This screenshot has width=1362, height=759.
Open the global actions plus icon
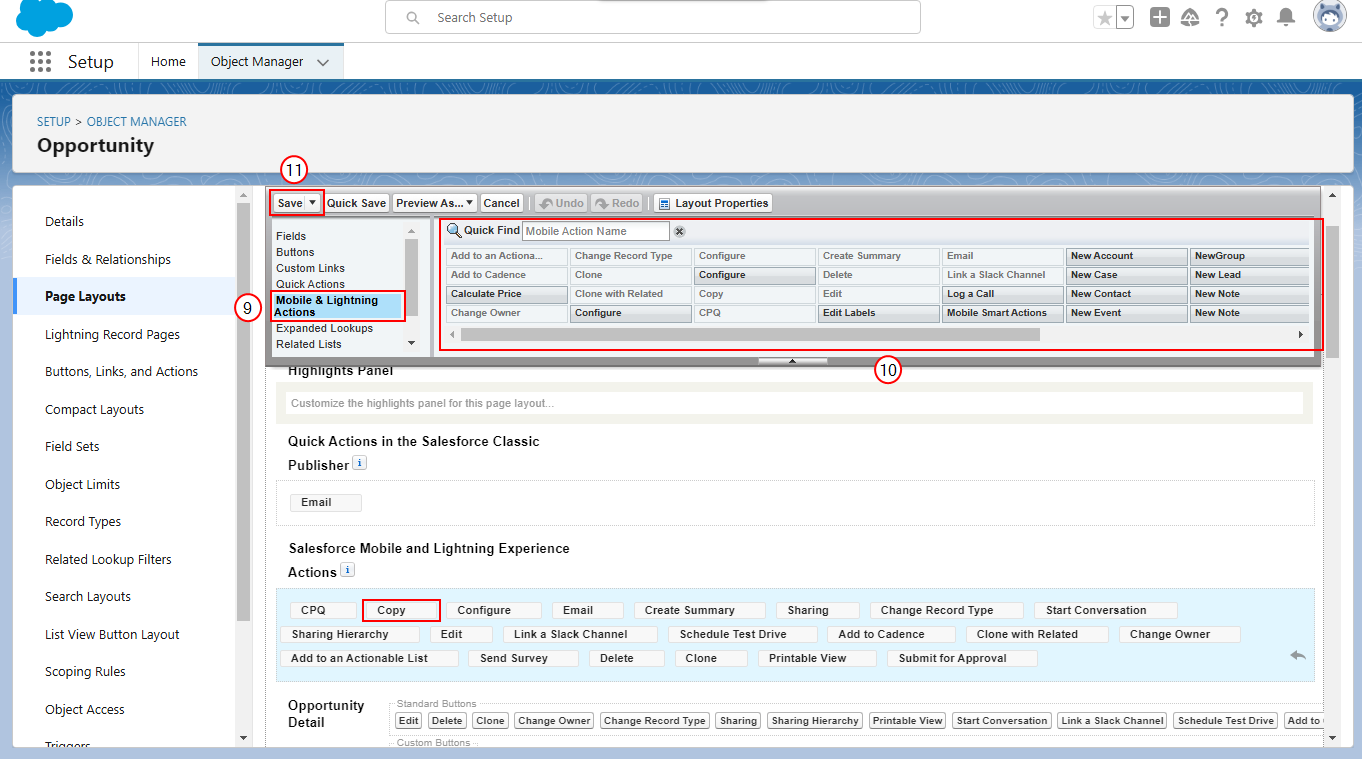pos(1159,17)
